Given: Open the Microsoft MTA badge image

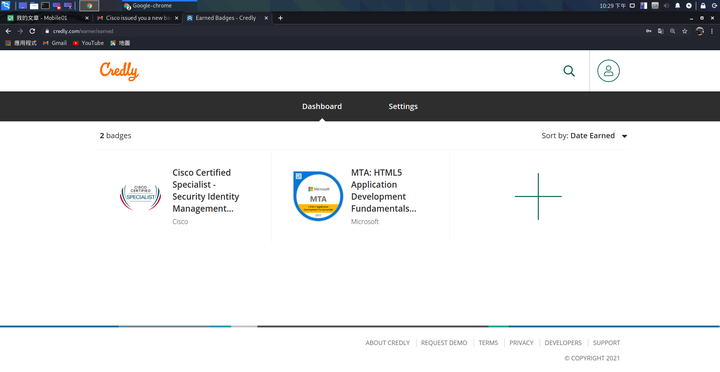Looking at the screenshot, I should tap(318, 196).
